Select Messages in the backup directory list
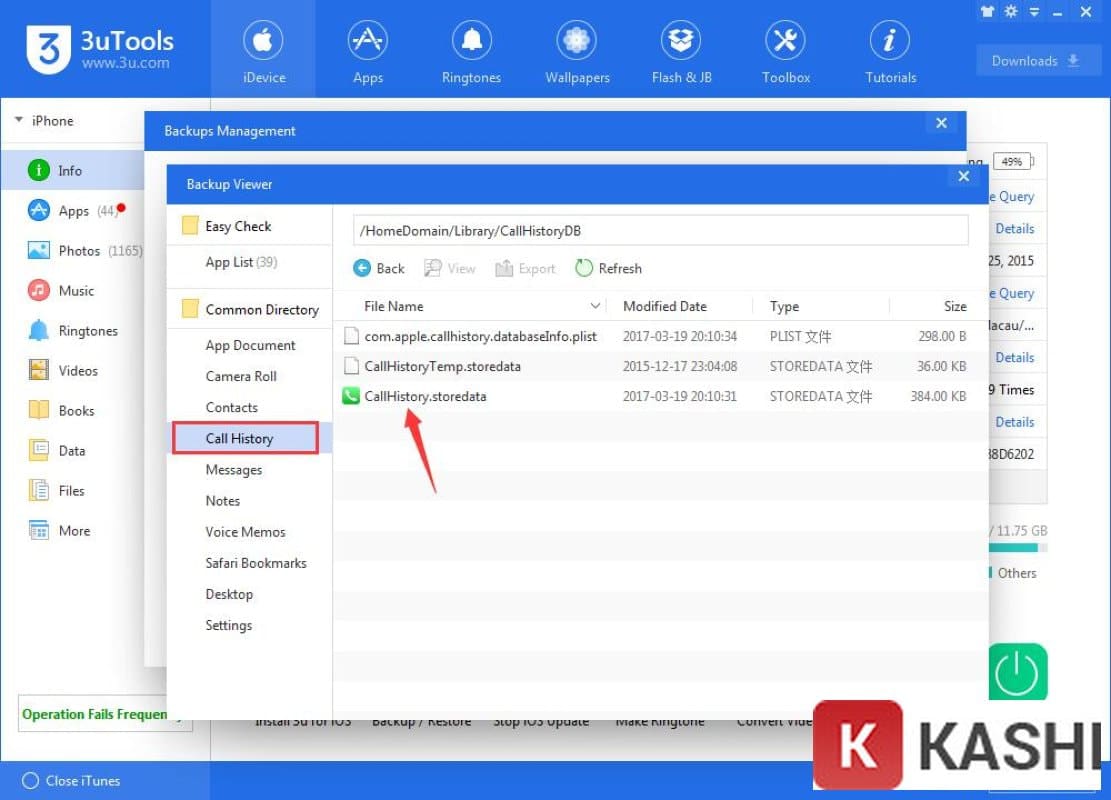 click(x=234, y=470)
